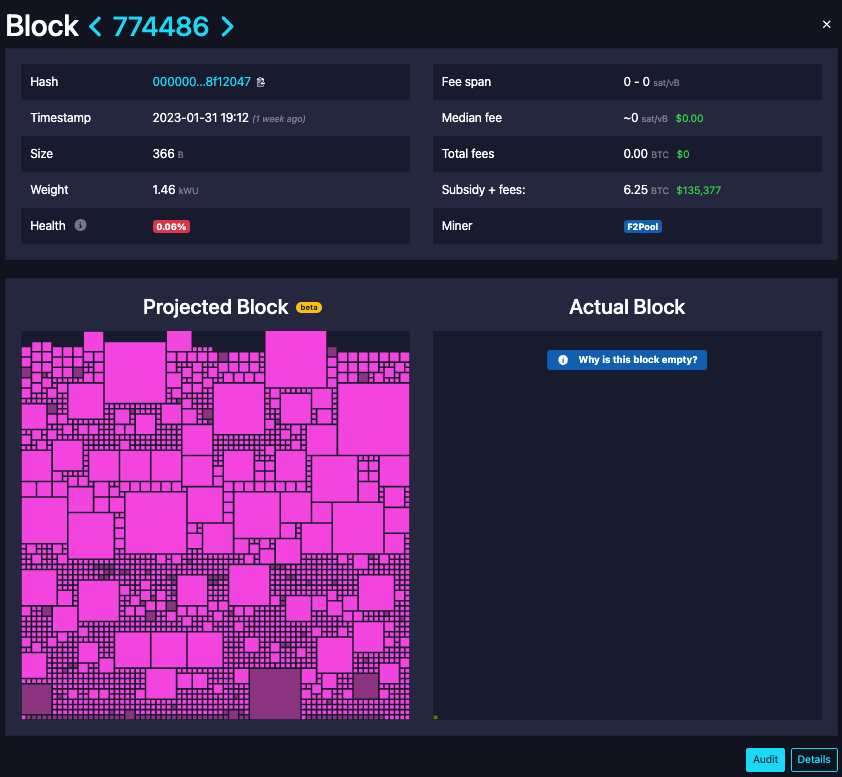Click the Projected Block heading
Viewport: 842px width, 777px height.
coord(215,307)
